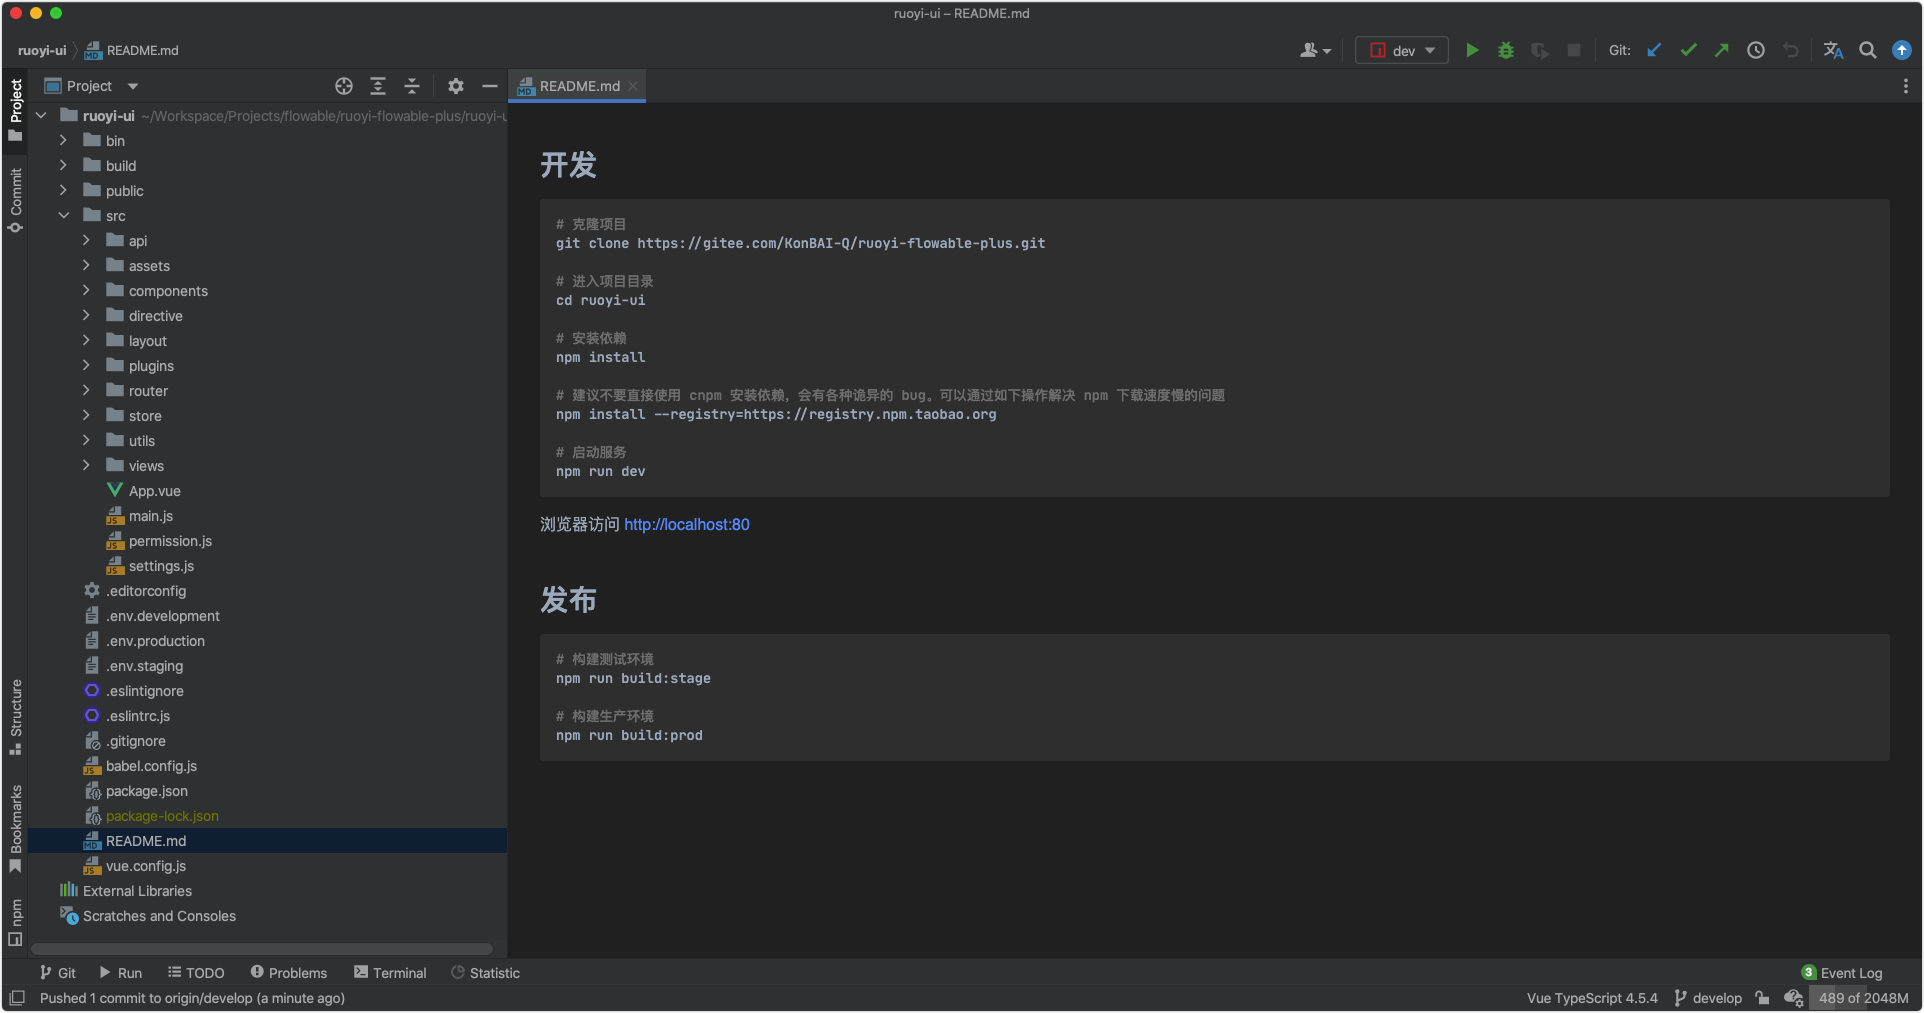The width and height of the screenshot is (1924, 1013).
Task: Select App.vue file
Action: pyautogui.click(x=154, y=491)
